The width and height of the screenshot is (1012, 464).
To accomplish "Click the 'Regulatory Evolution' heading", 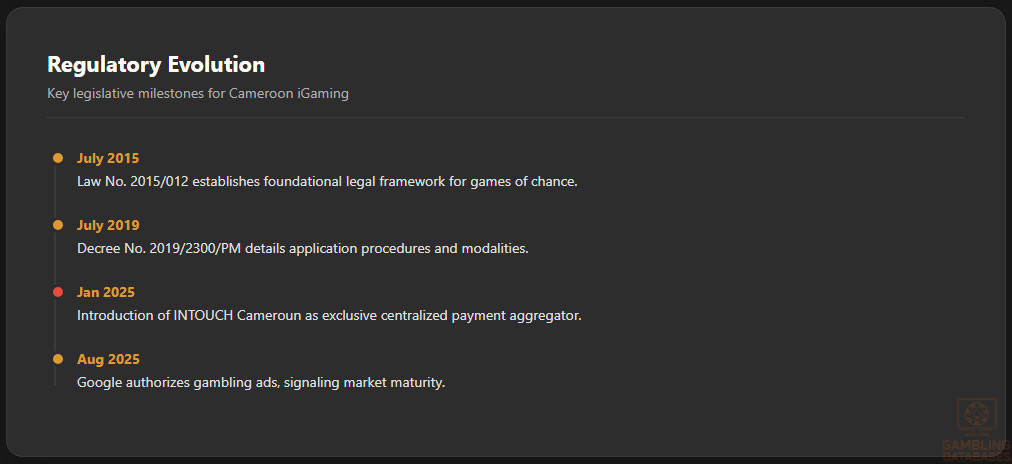I will coord(156,65).
